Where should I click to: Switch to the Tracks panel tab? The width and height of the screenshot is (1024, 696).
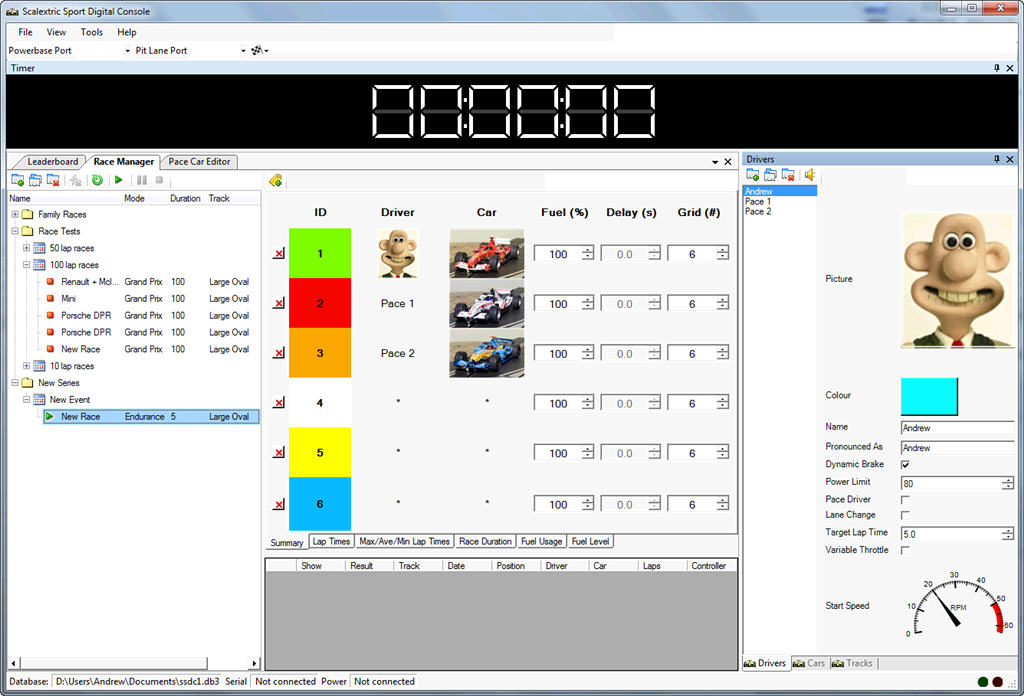853,663
